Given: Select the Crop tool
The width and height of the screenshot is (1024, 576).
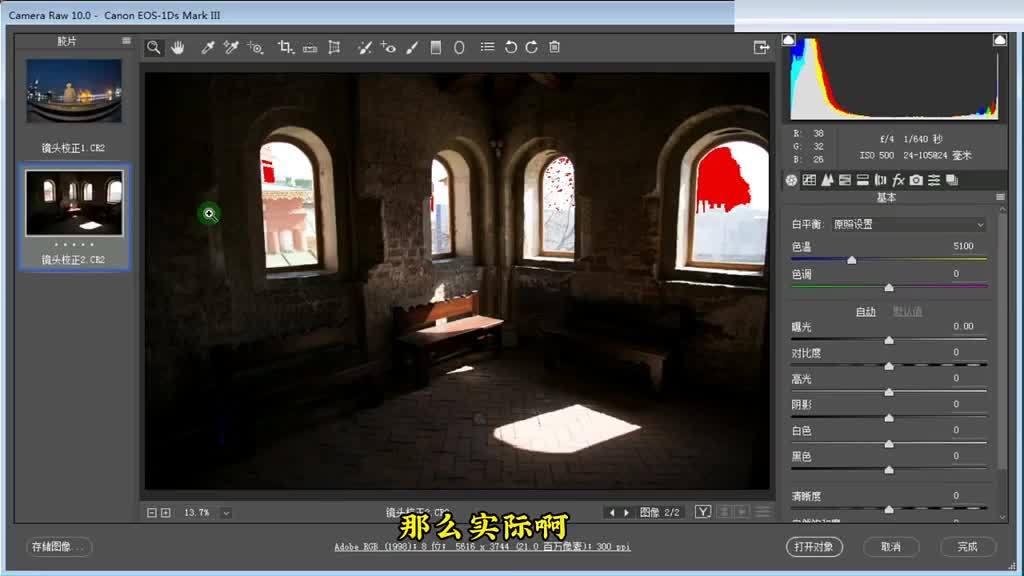Looking at the screenshot, I should tap(283, 46).
